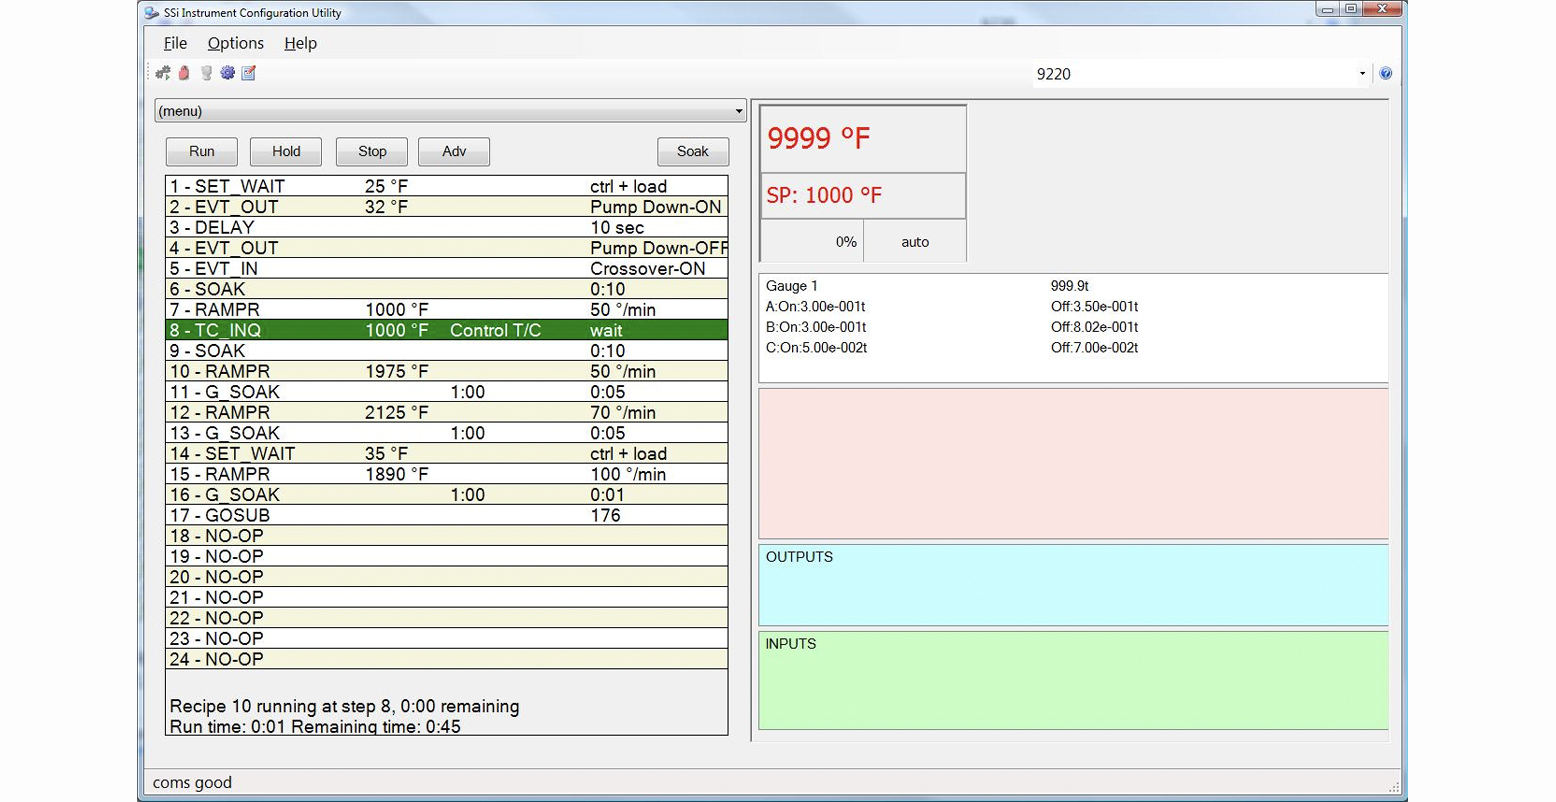Click the gears-with-arrow toolbar icon
This screenshot has height=802, width=1556.
point(163,73)
